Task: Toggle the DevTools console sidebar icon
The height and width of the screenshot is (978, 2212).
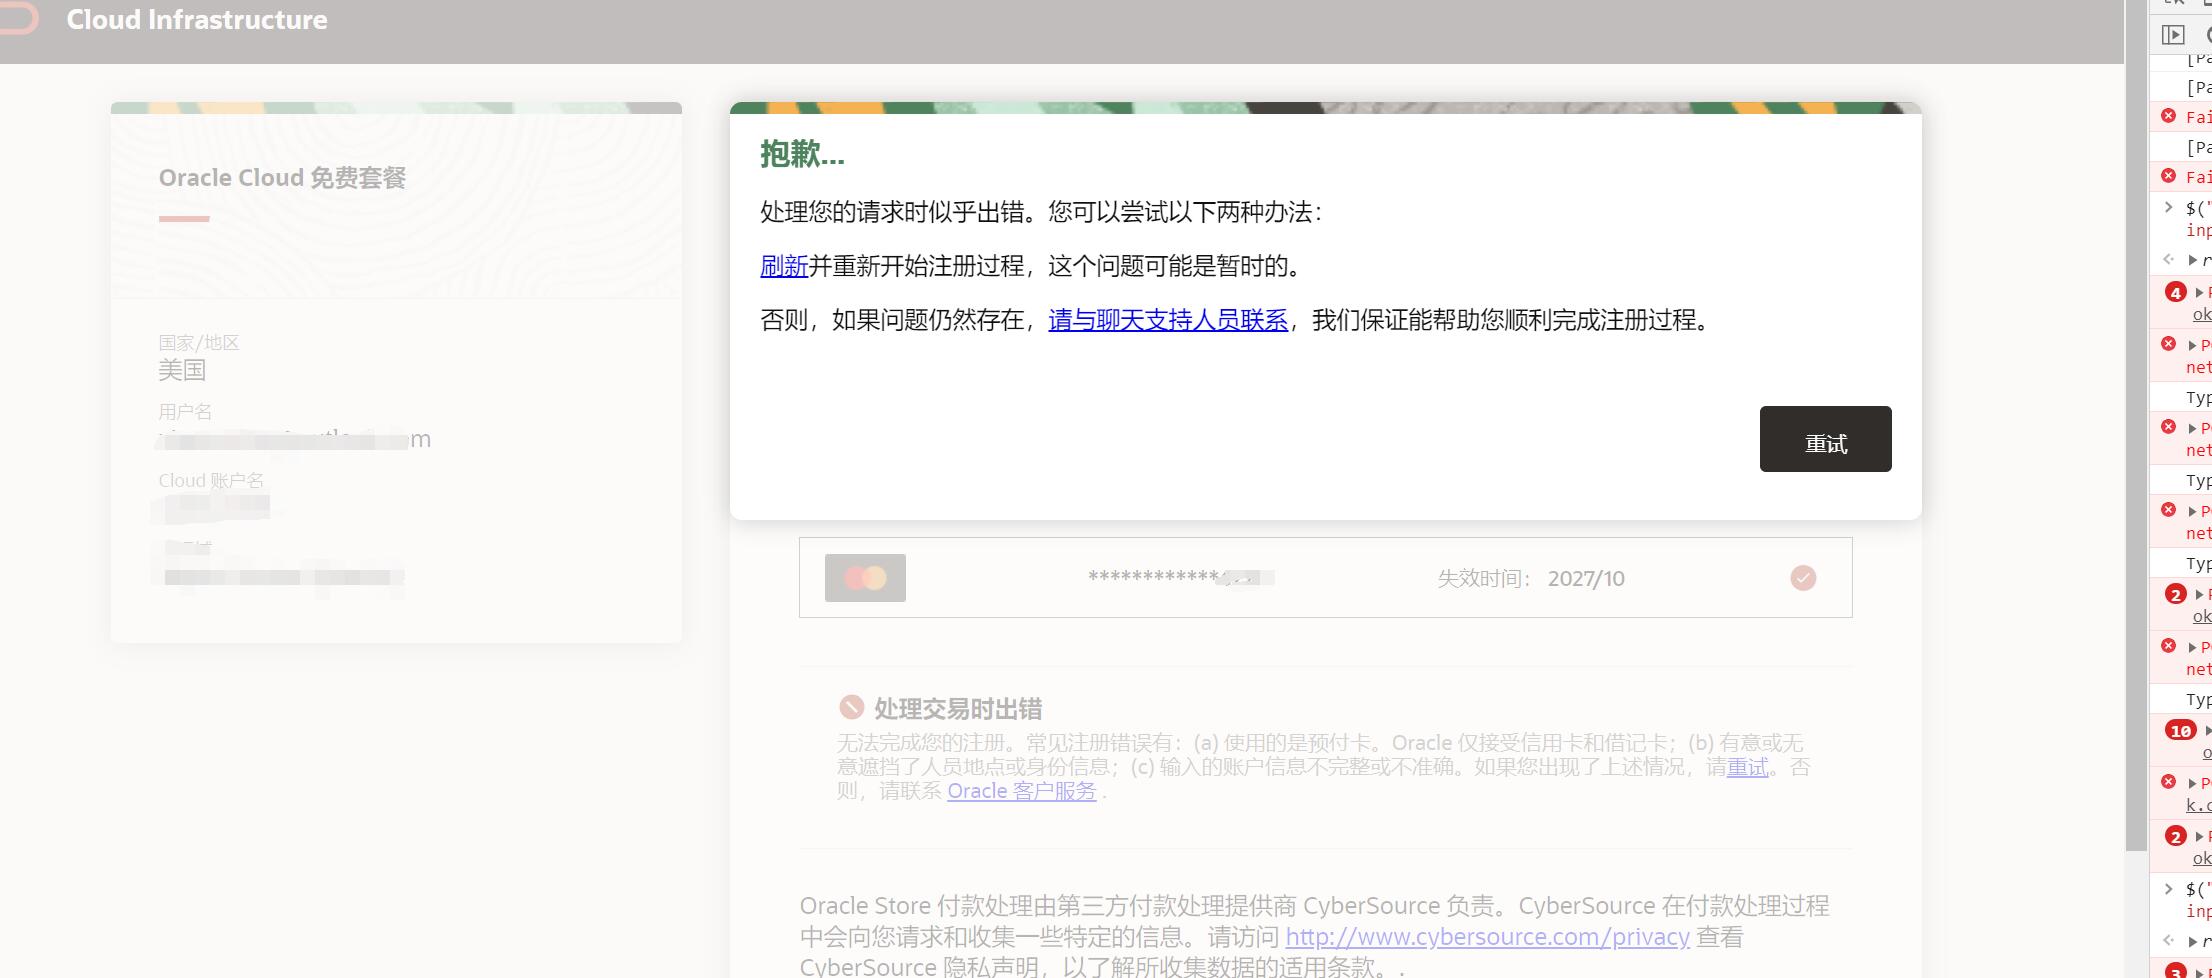Action: pyautogui.click(x=2173, y=35)
